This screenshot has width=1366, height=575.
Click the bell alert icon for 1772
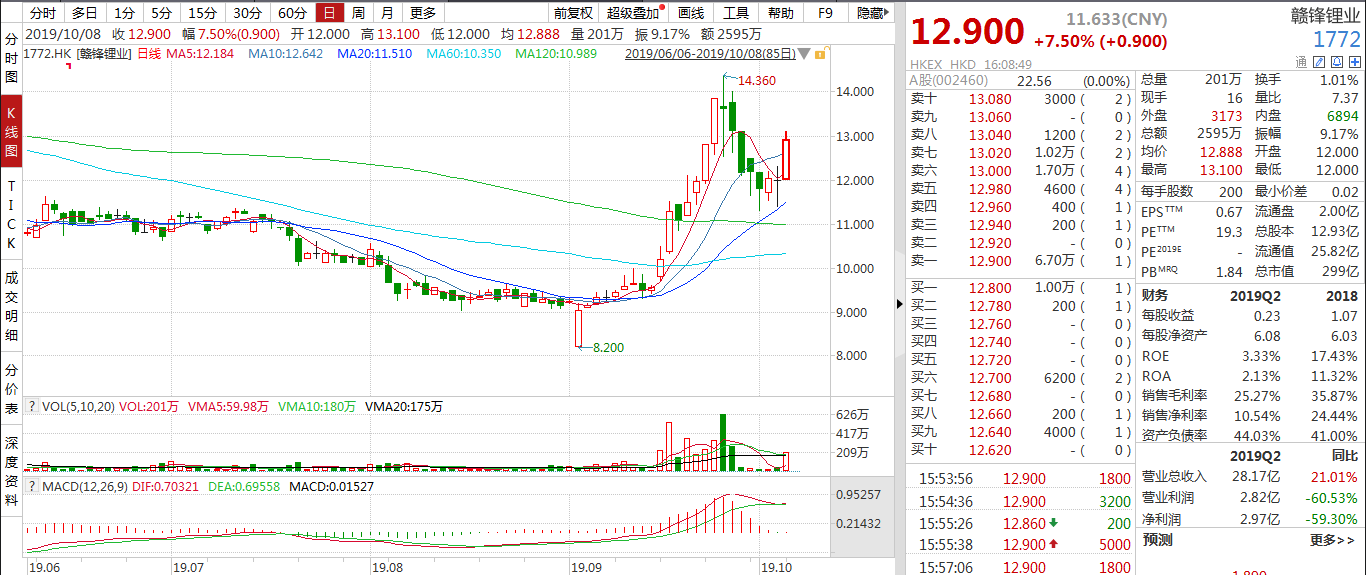pyautogui.click(x=1336, y=62)
